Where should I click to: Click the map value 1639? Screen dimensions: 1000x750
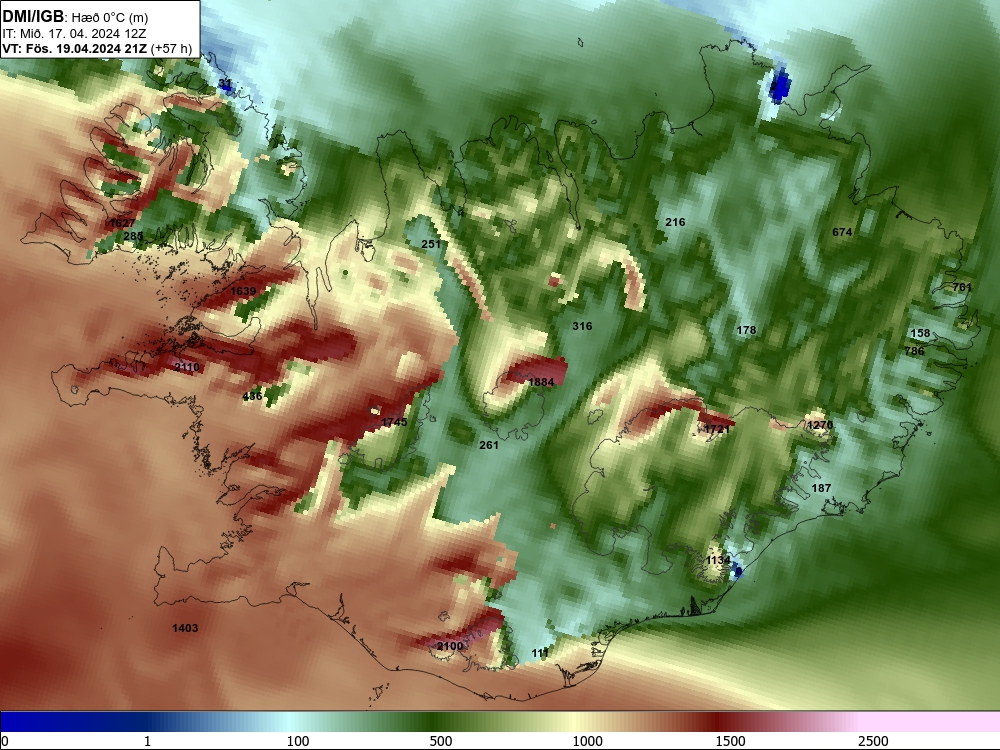(x=243, y=291)
